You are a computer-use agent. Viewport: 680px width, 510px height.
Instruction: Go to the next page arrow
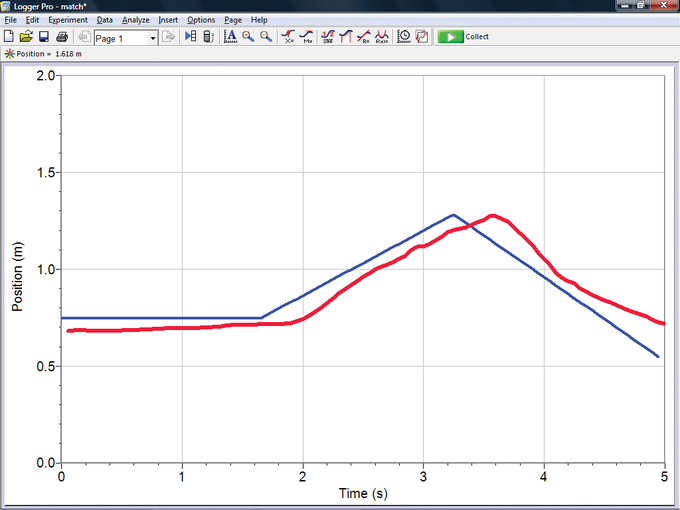[x=169, y=37]
